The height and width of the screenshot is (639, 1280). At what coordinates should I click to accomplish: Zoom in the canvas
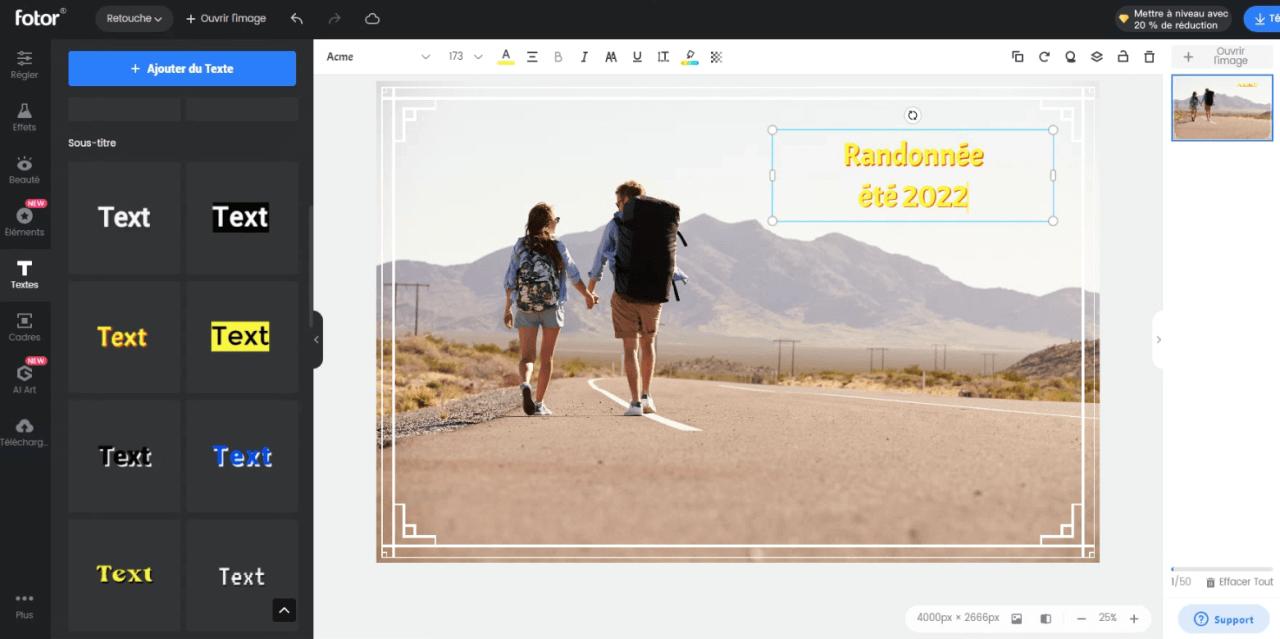pos(1134,619)
